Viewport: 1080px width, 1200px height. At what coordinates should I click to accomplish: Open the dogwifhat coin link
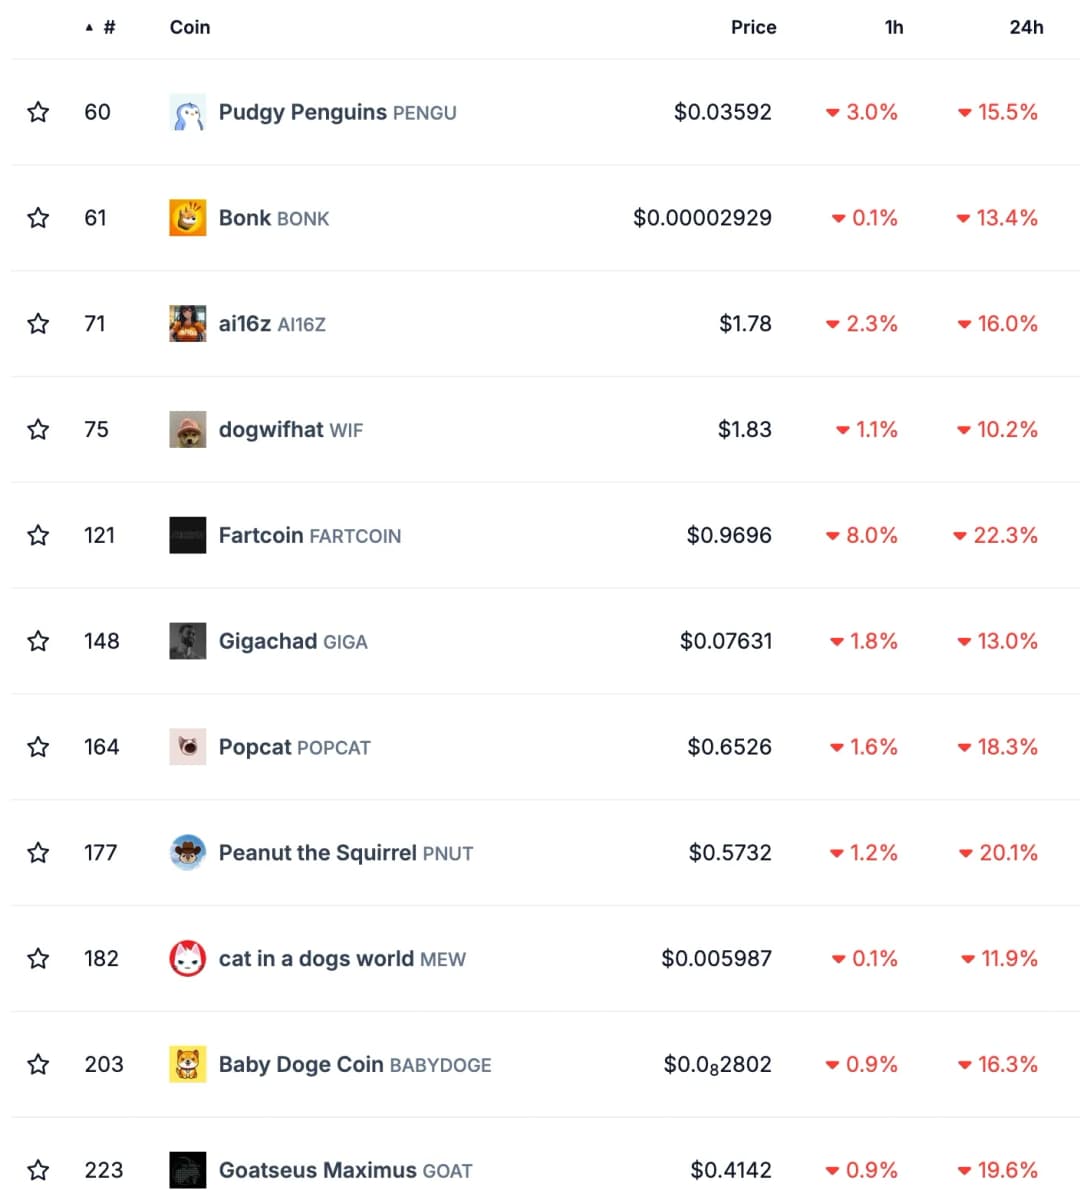point(271,430)
